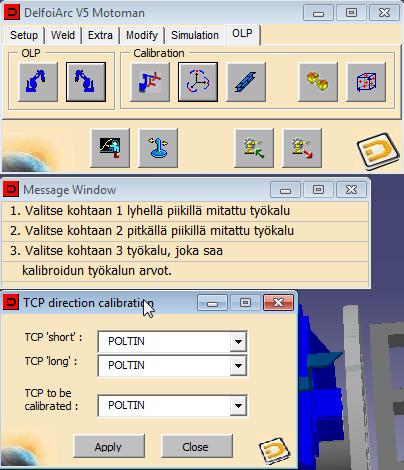Close the Message Window
The image size is (404, 470).
click(x=352, y=190)
